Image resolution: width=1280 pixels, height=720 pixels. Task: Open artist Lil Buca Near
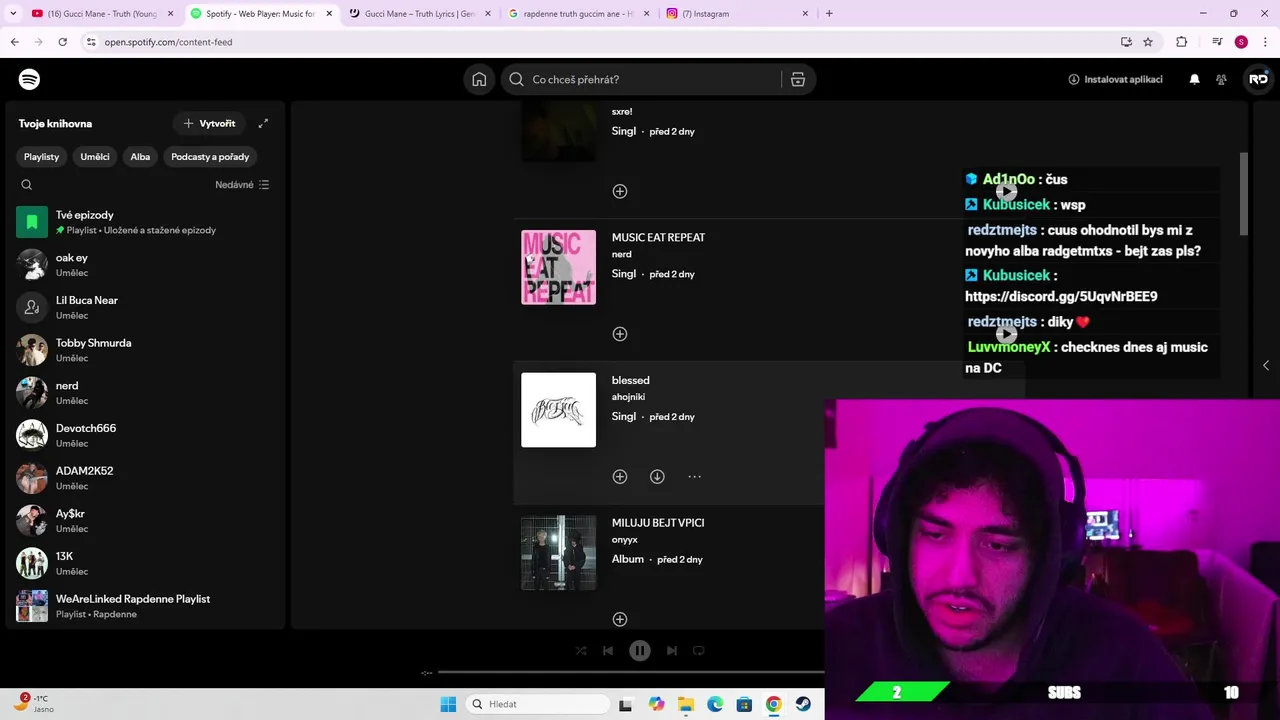point(145,307)
